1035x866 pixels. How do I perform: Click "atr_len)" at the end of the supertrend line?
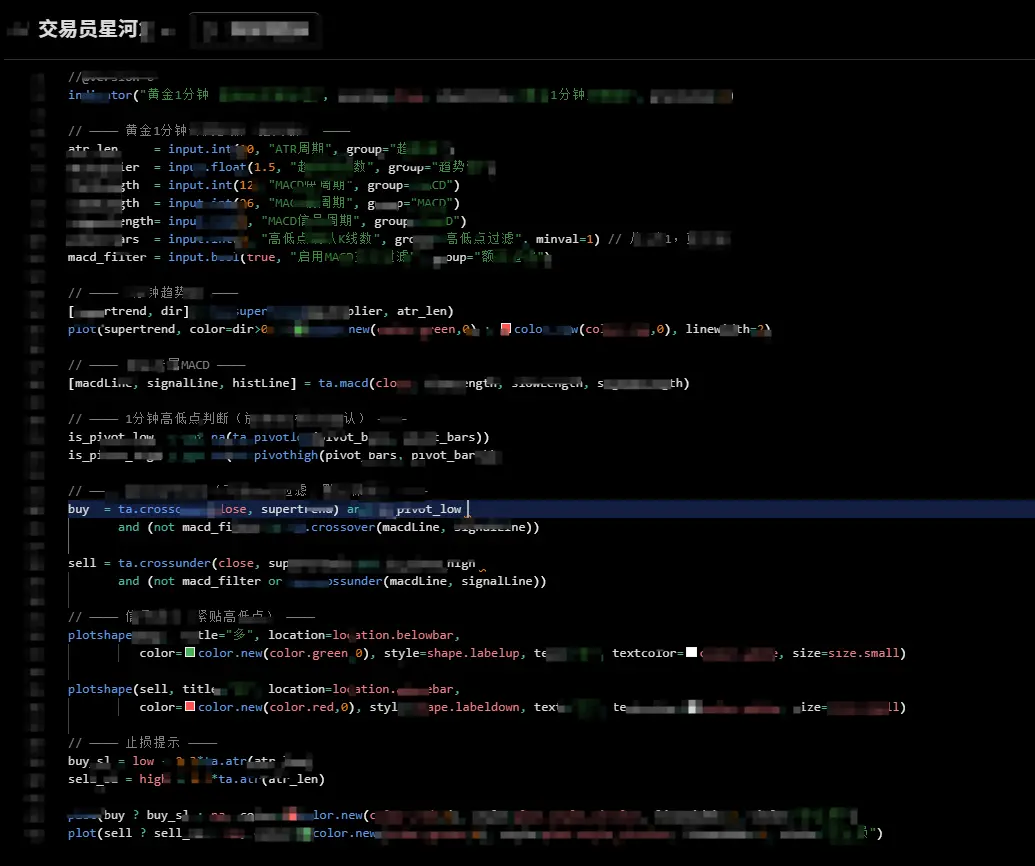426,311
